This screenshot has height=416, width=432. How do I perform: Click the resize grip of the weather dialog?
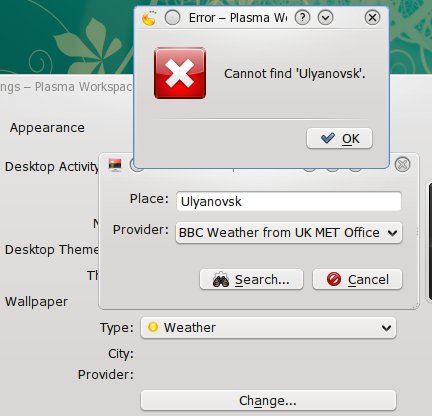416,306
